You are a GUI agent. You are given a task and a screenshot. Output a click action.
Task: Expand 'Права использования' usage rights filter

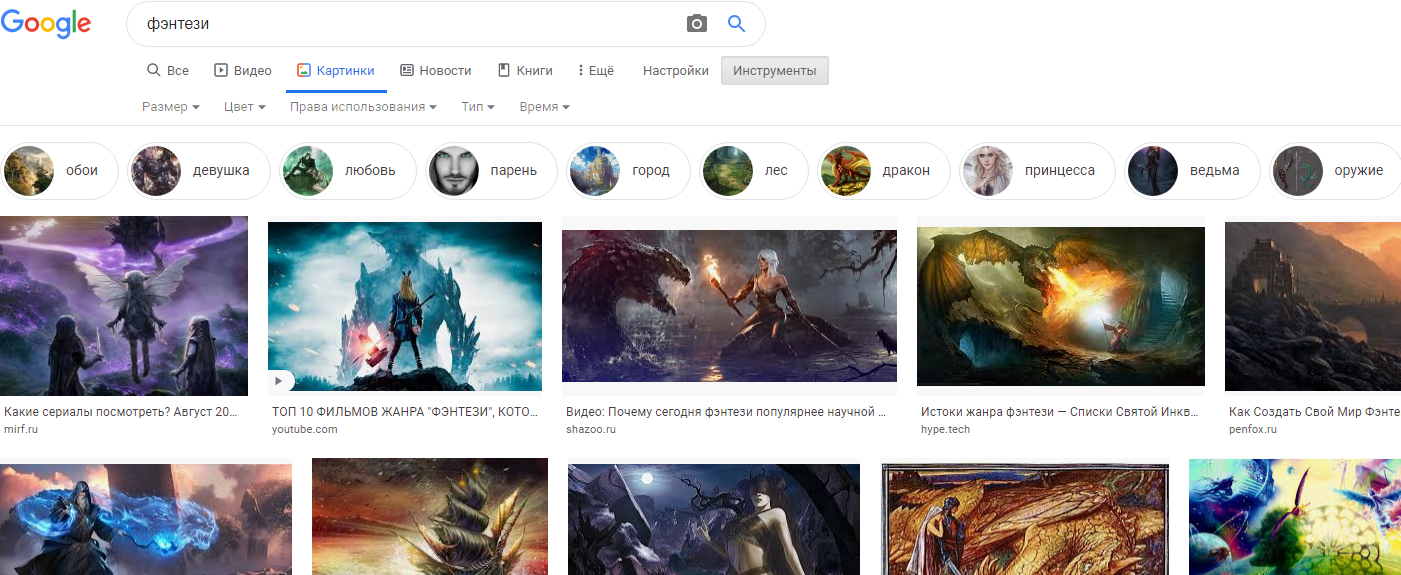tap(362, 107)
